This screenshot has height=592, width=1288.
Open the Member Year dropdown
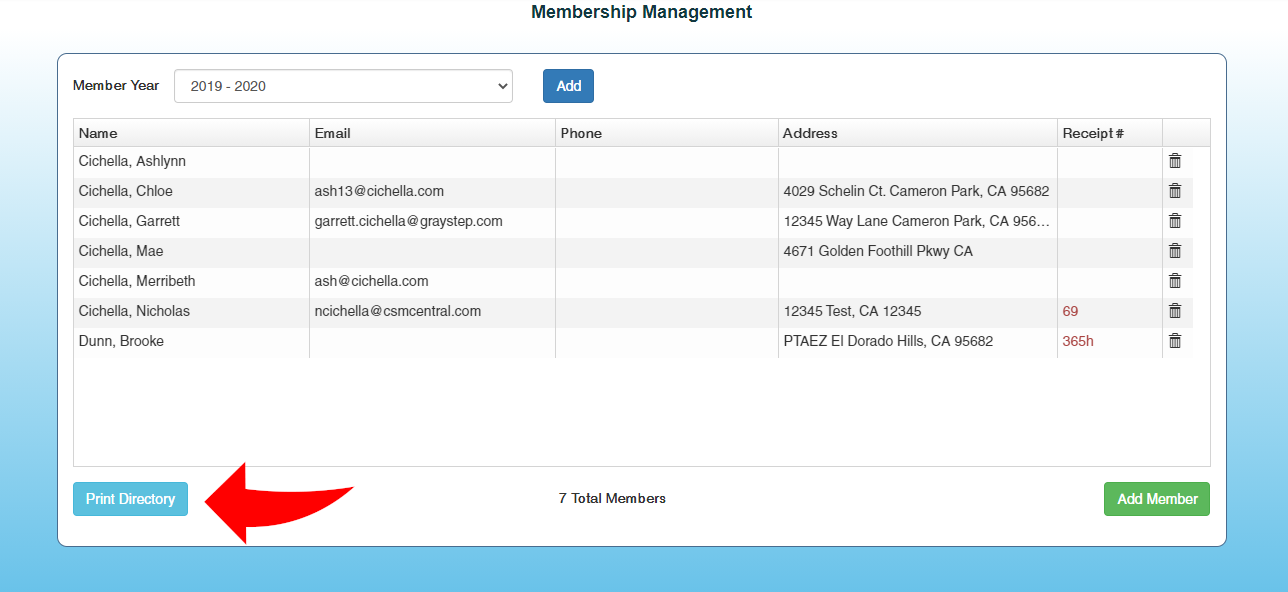tap(343, 86)
